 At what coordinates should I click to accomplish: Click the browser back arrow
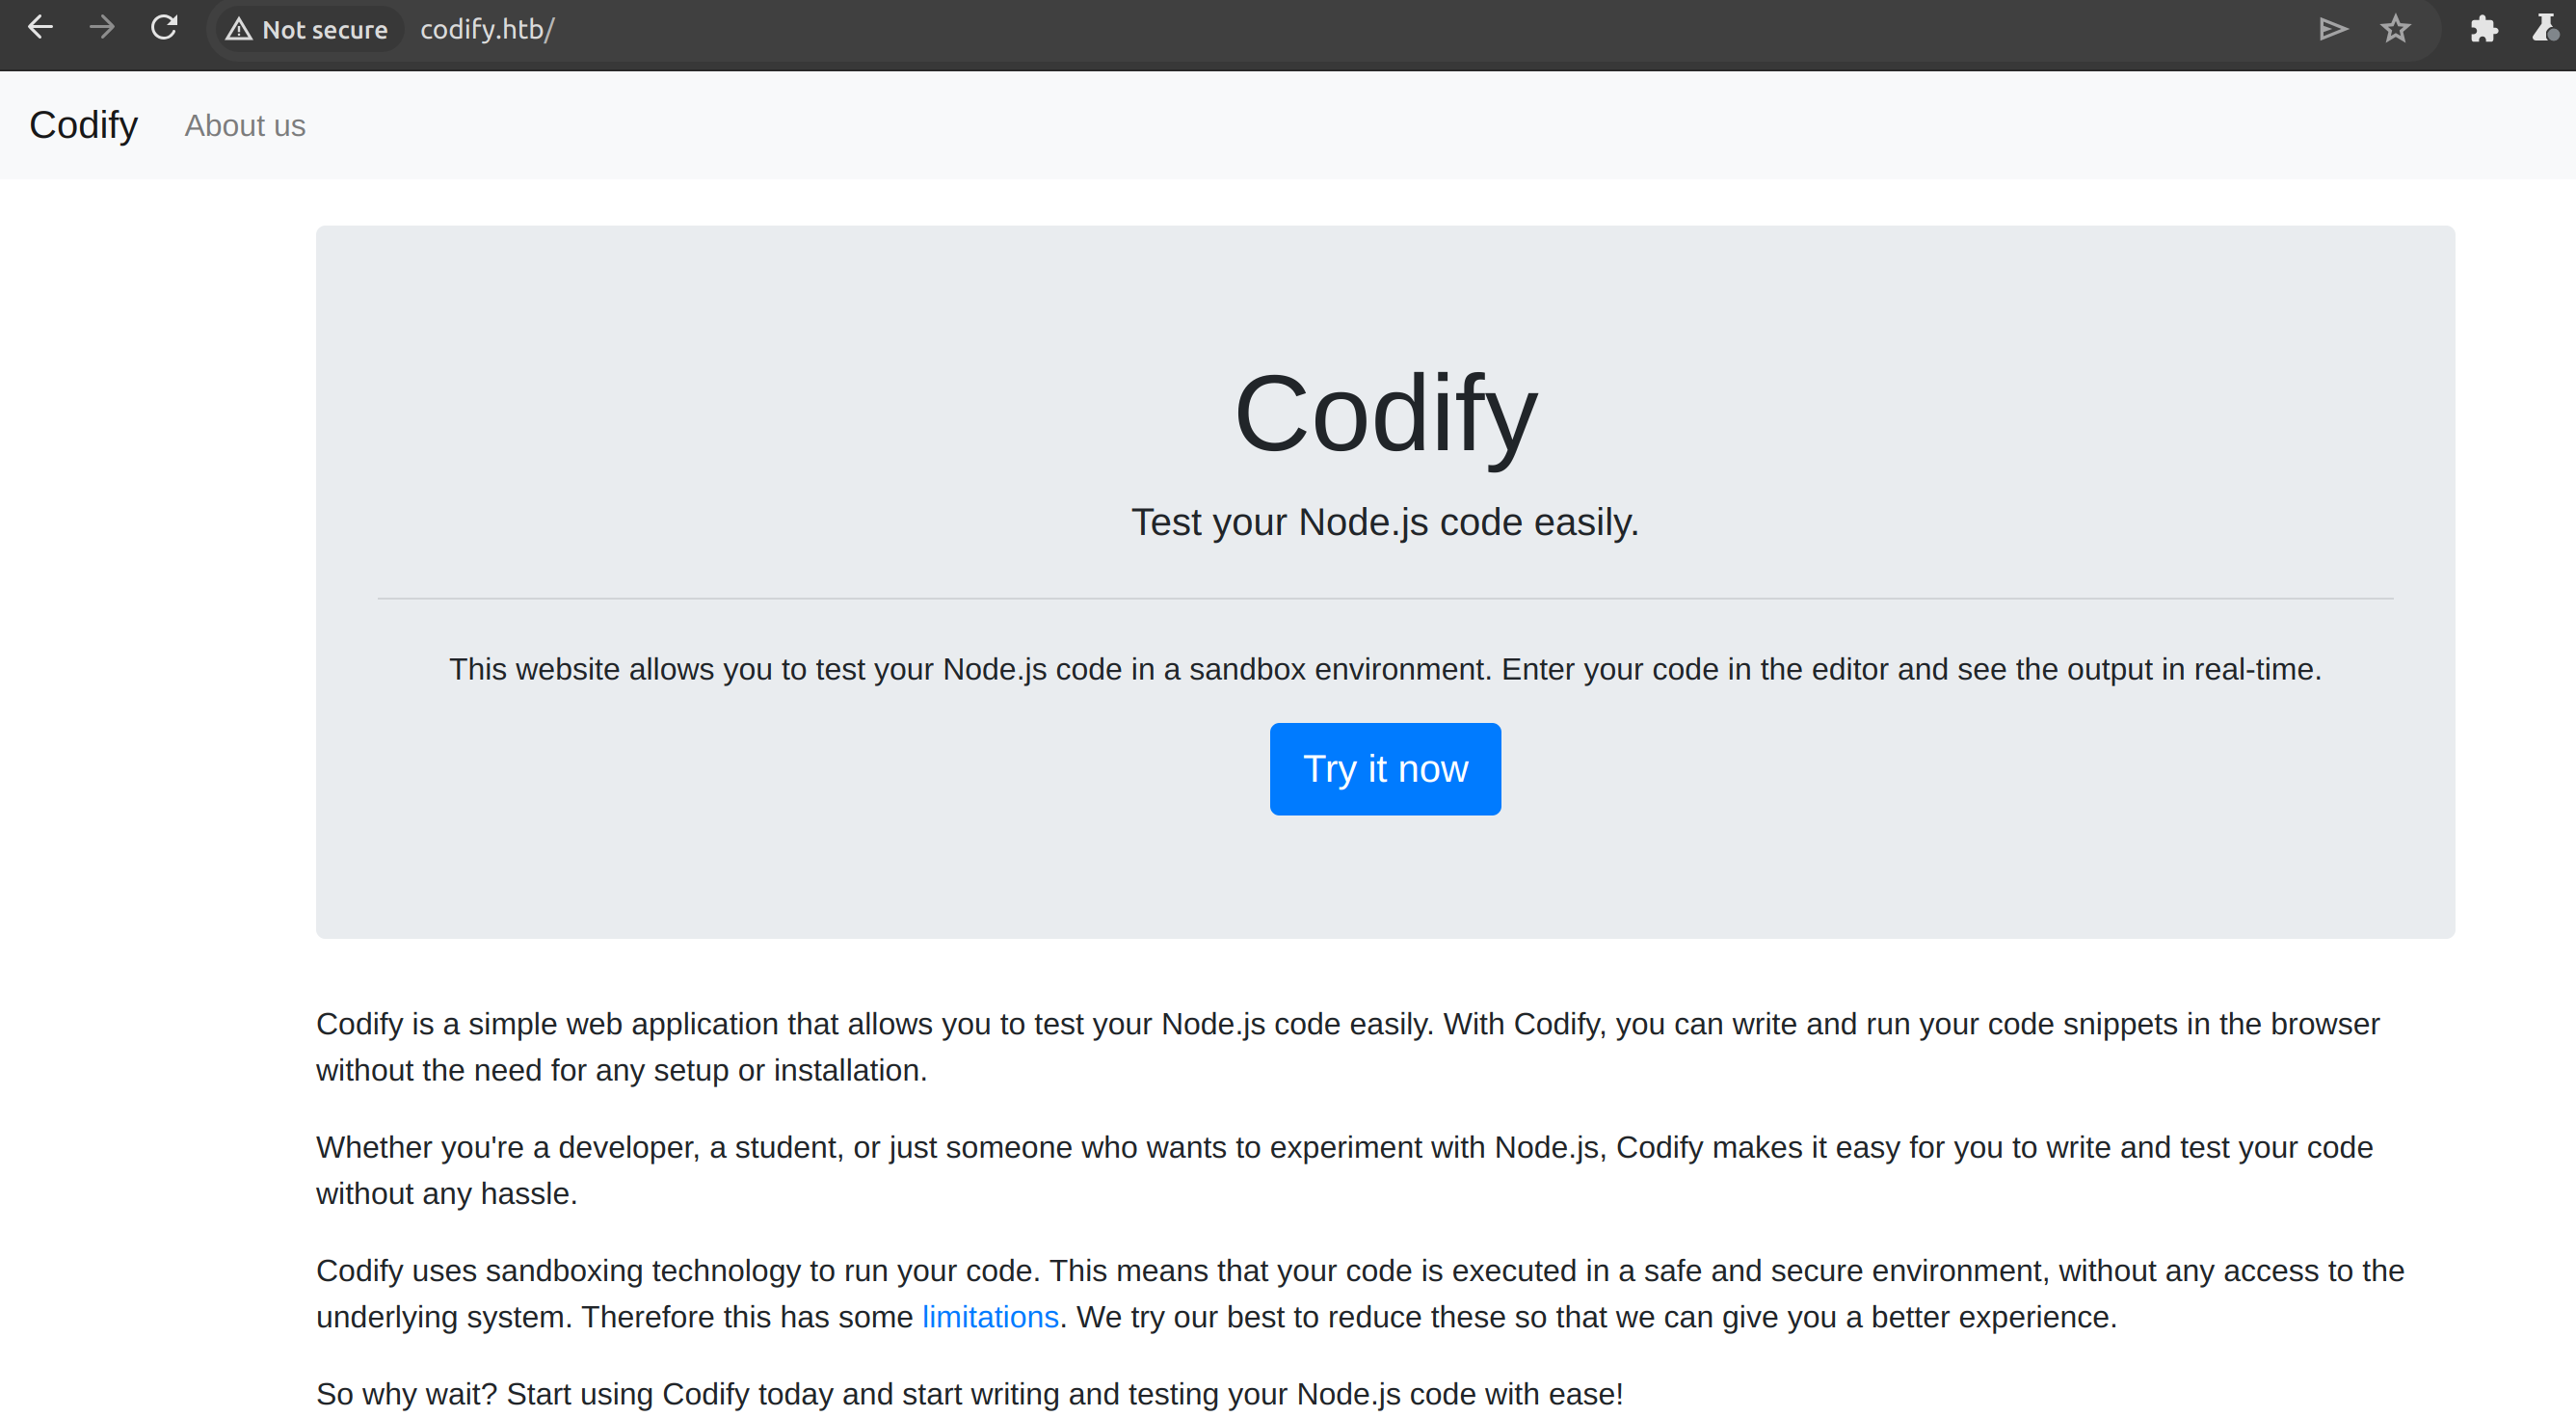click(x=40, y=28)
